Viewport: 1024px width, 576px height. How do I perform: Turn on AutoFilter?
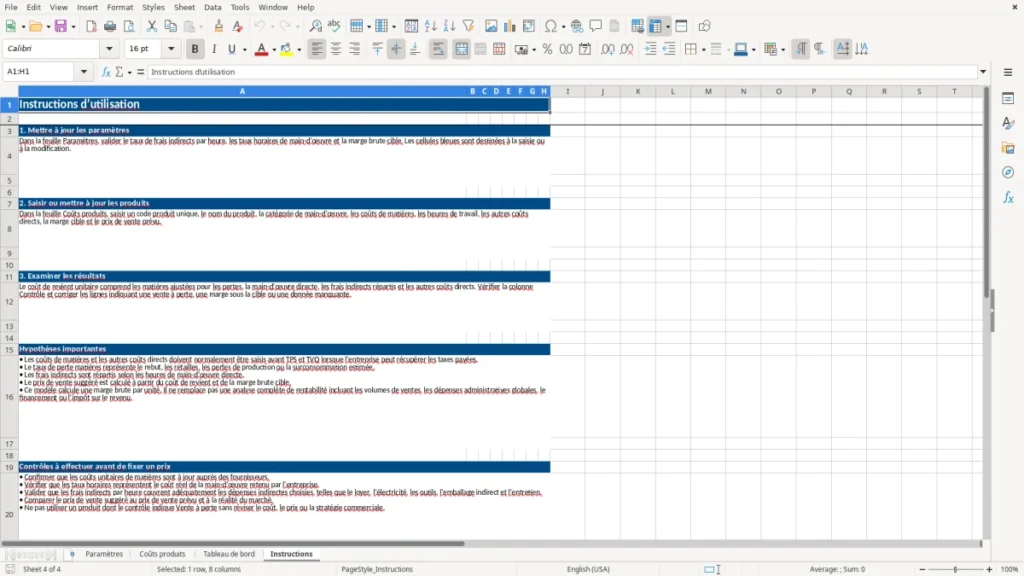click(468, 26)
